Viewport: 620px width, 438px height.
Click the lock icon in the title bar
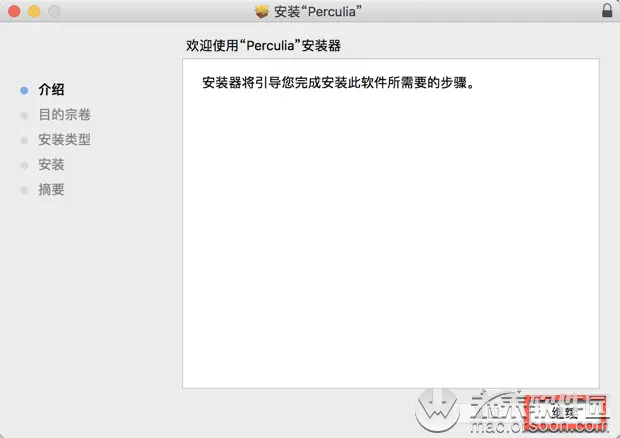point(607,11)
